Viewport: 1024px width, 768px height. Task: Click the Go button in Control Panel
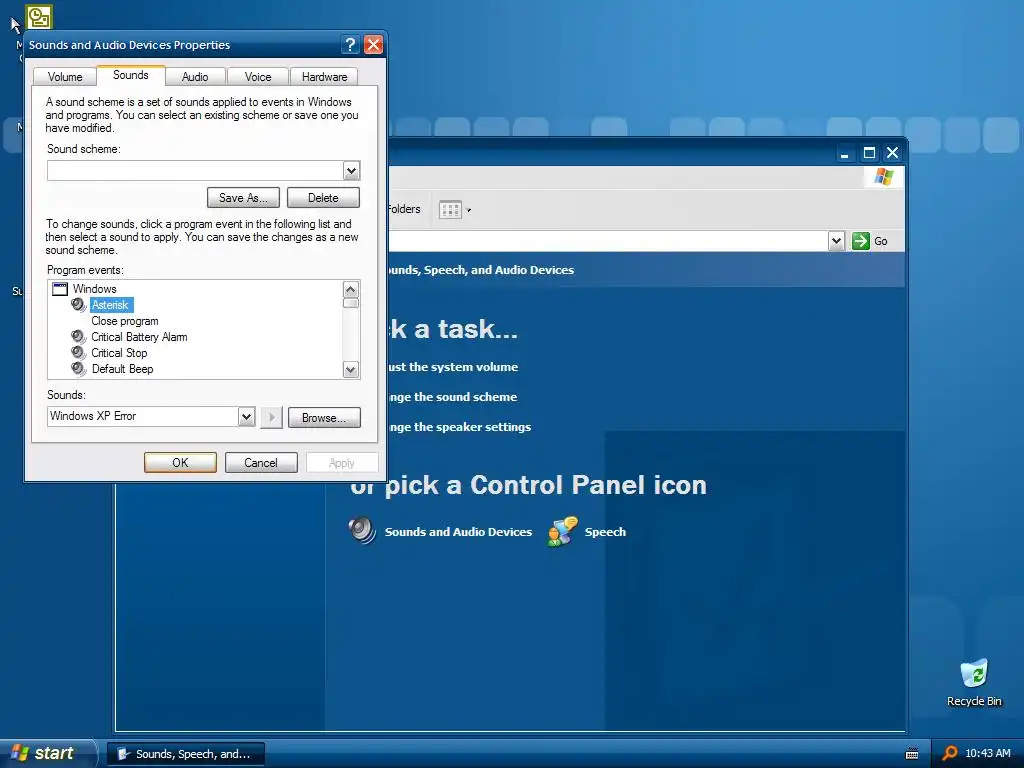tap(871, 241)
